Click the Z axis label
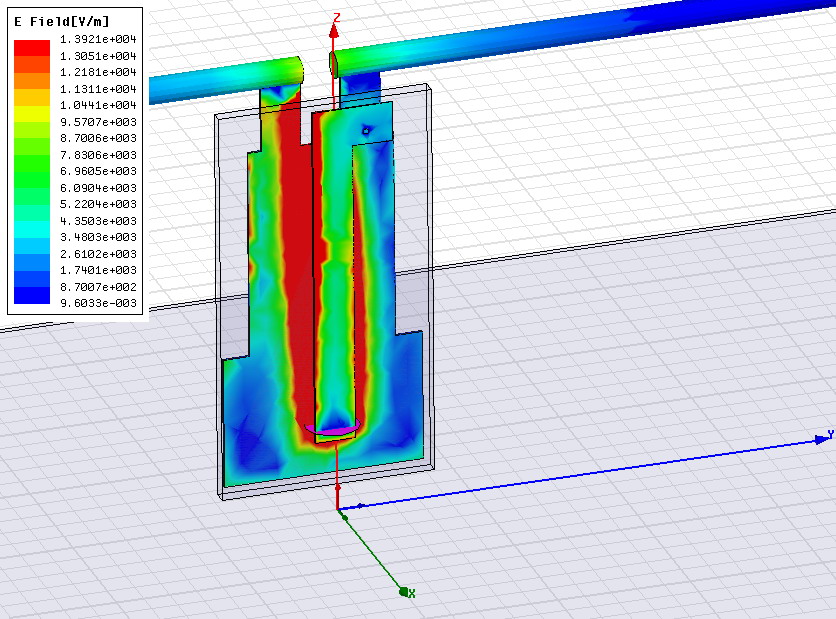836x619 pixels. [338, 17]
